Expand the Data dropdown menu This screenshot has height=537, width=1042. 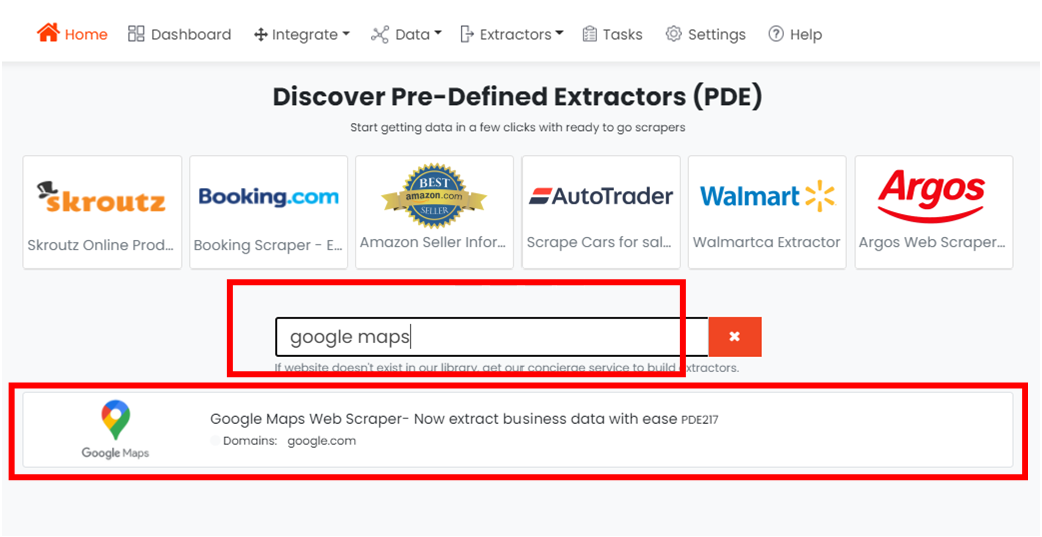click(x=406, y=35)
